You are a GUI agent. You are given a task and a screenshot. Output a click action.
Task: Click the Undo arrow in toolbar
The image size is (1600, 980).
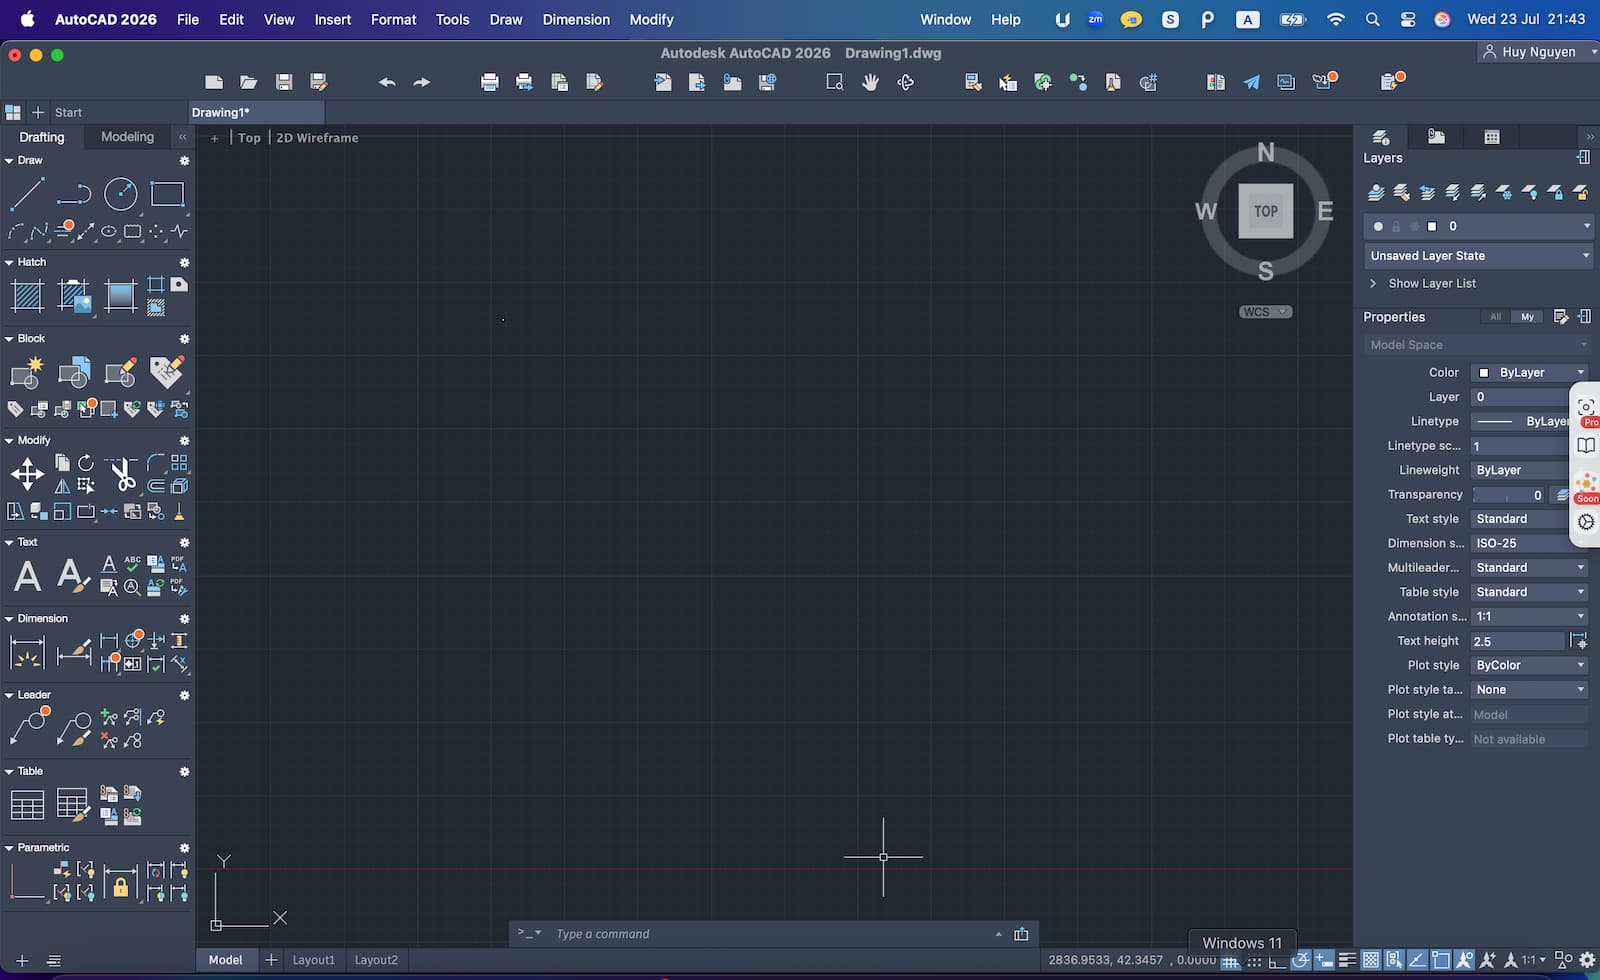pyautogui.click(x=387, y=82)
